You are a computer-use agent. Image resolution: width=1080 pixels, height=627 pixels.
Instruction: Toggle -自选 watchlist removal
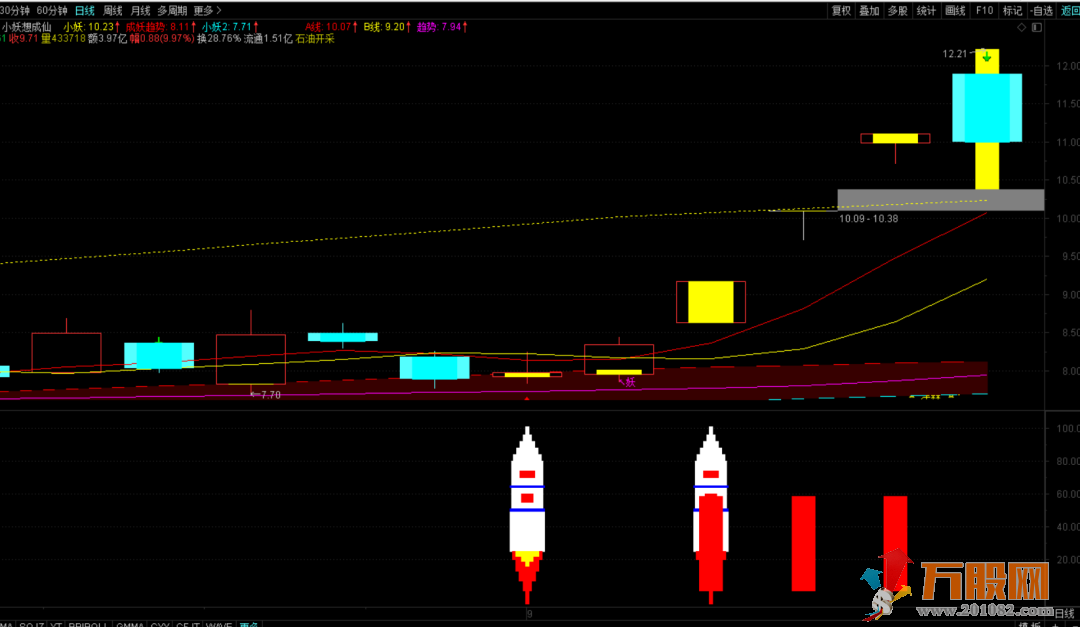1041,10
